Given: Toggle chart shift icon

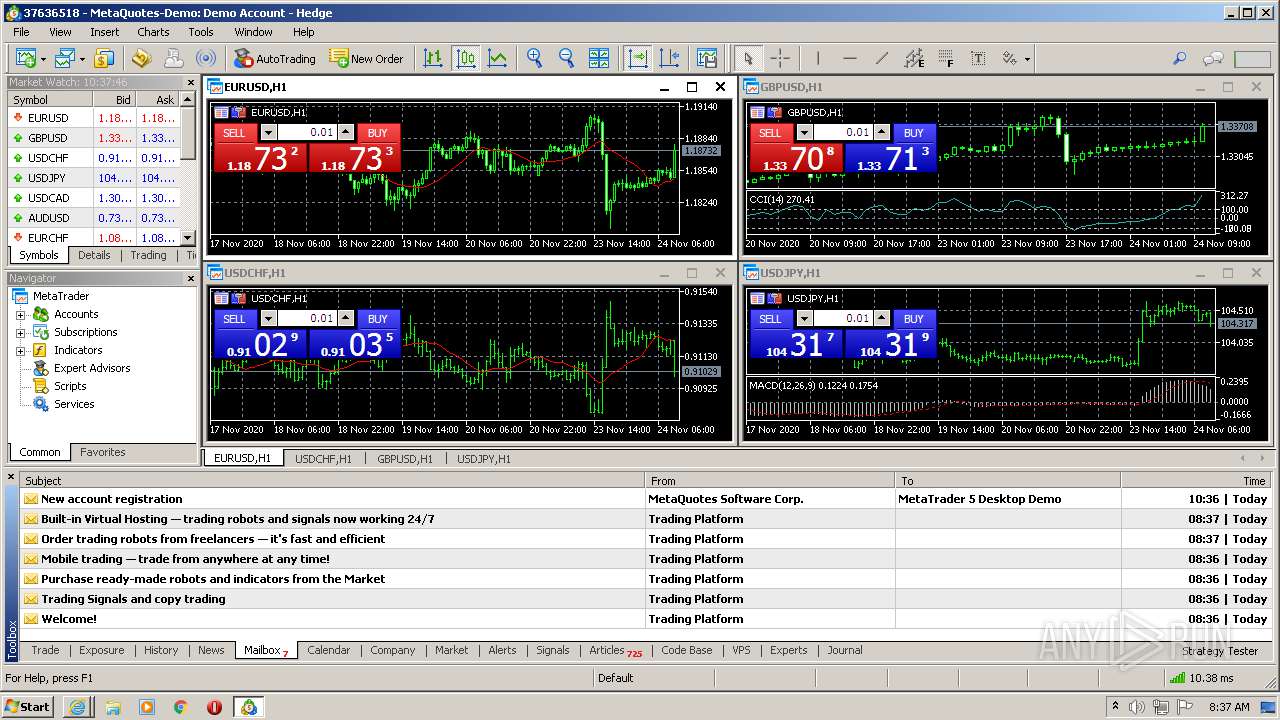Looking at the screenshot, I should click(x=669, y=59).
